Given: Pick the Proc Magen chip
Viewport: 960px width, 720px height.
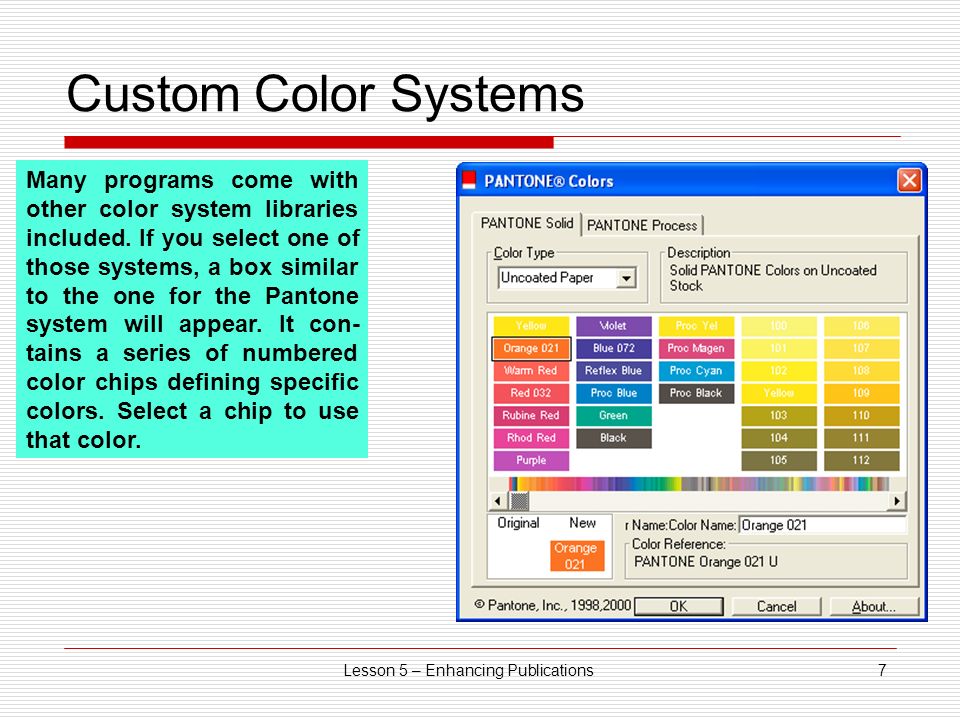Looking at the screenshot, I should coord(696,348).
